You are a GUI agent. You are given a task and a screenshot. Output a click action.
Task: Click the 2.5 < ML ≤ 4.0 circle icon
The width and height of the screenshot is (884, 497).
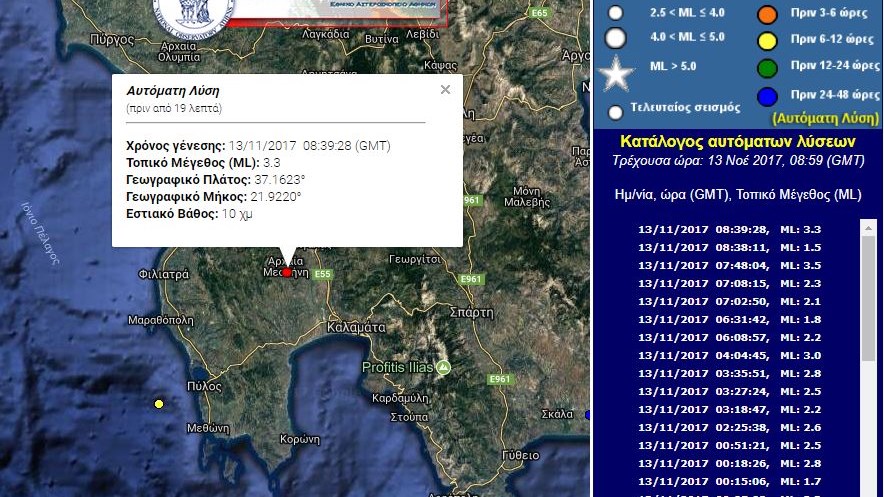click(x=616, y=12)
